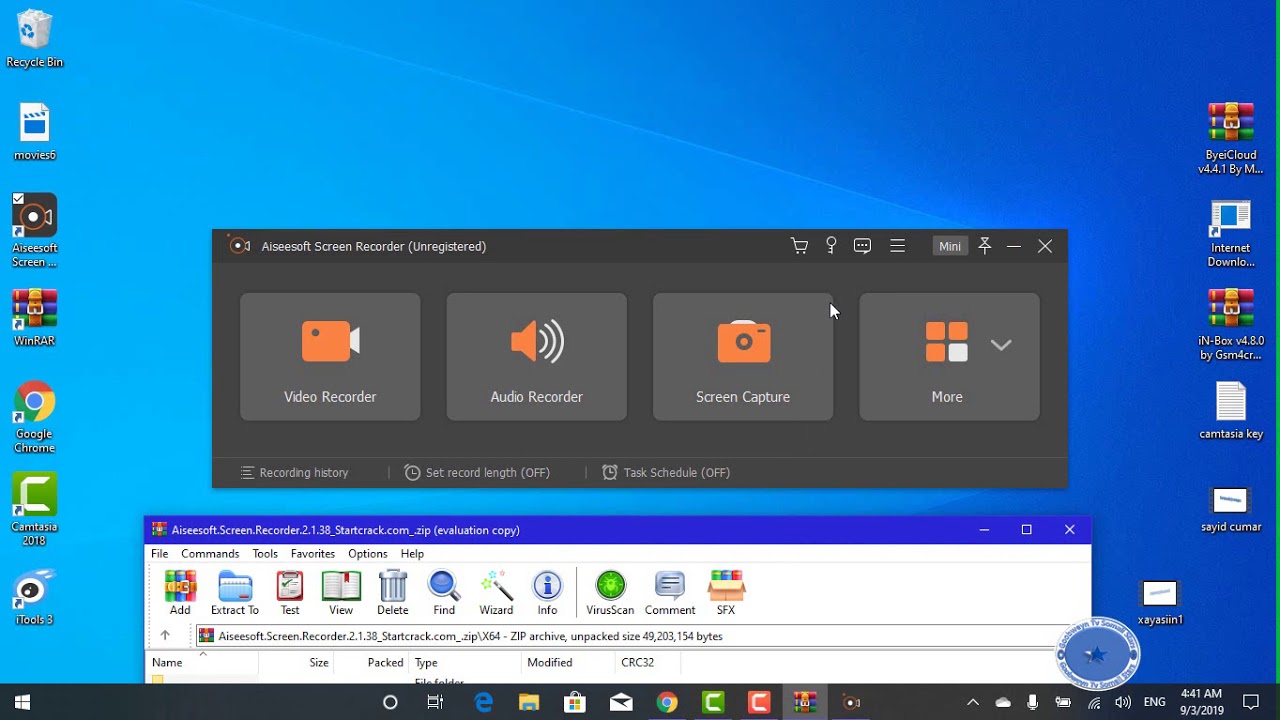The image size is (1280, 720).
Task: Click the WinRAR Wizard icon
Action: [496, 593]
